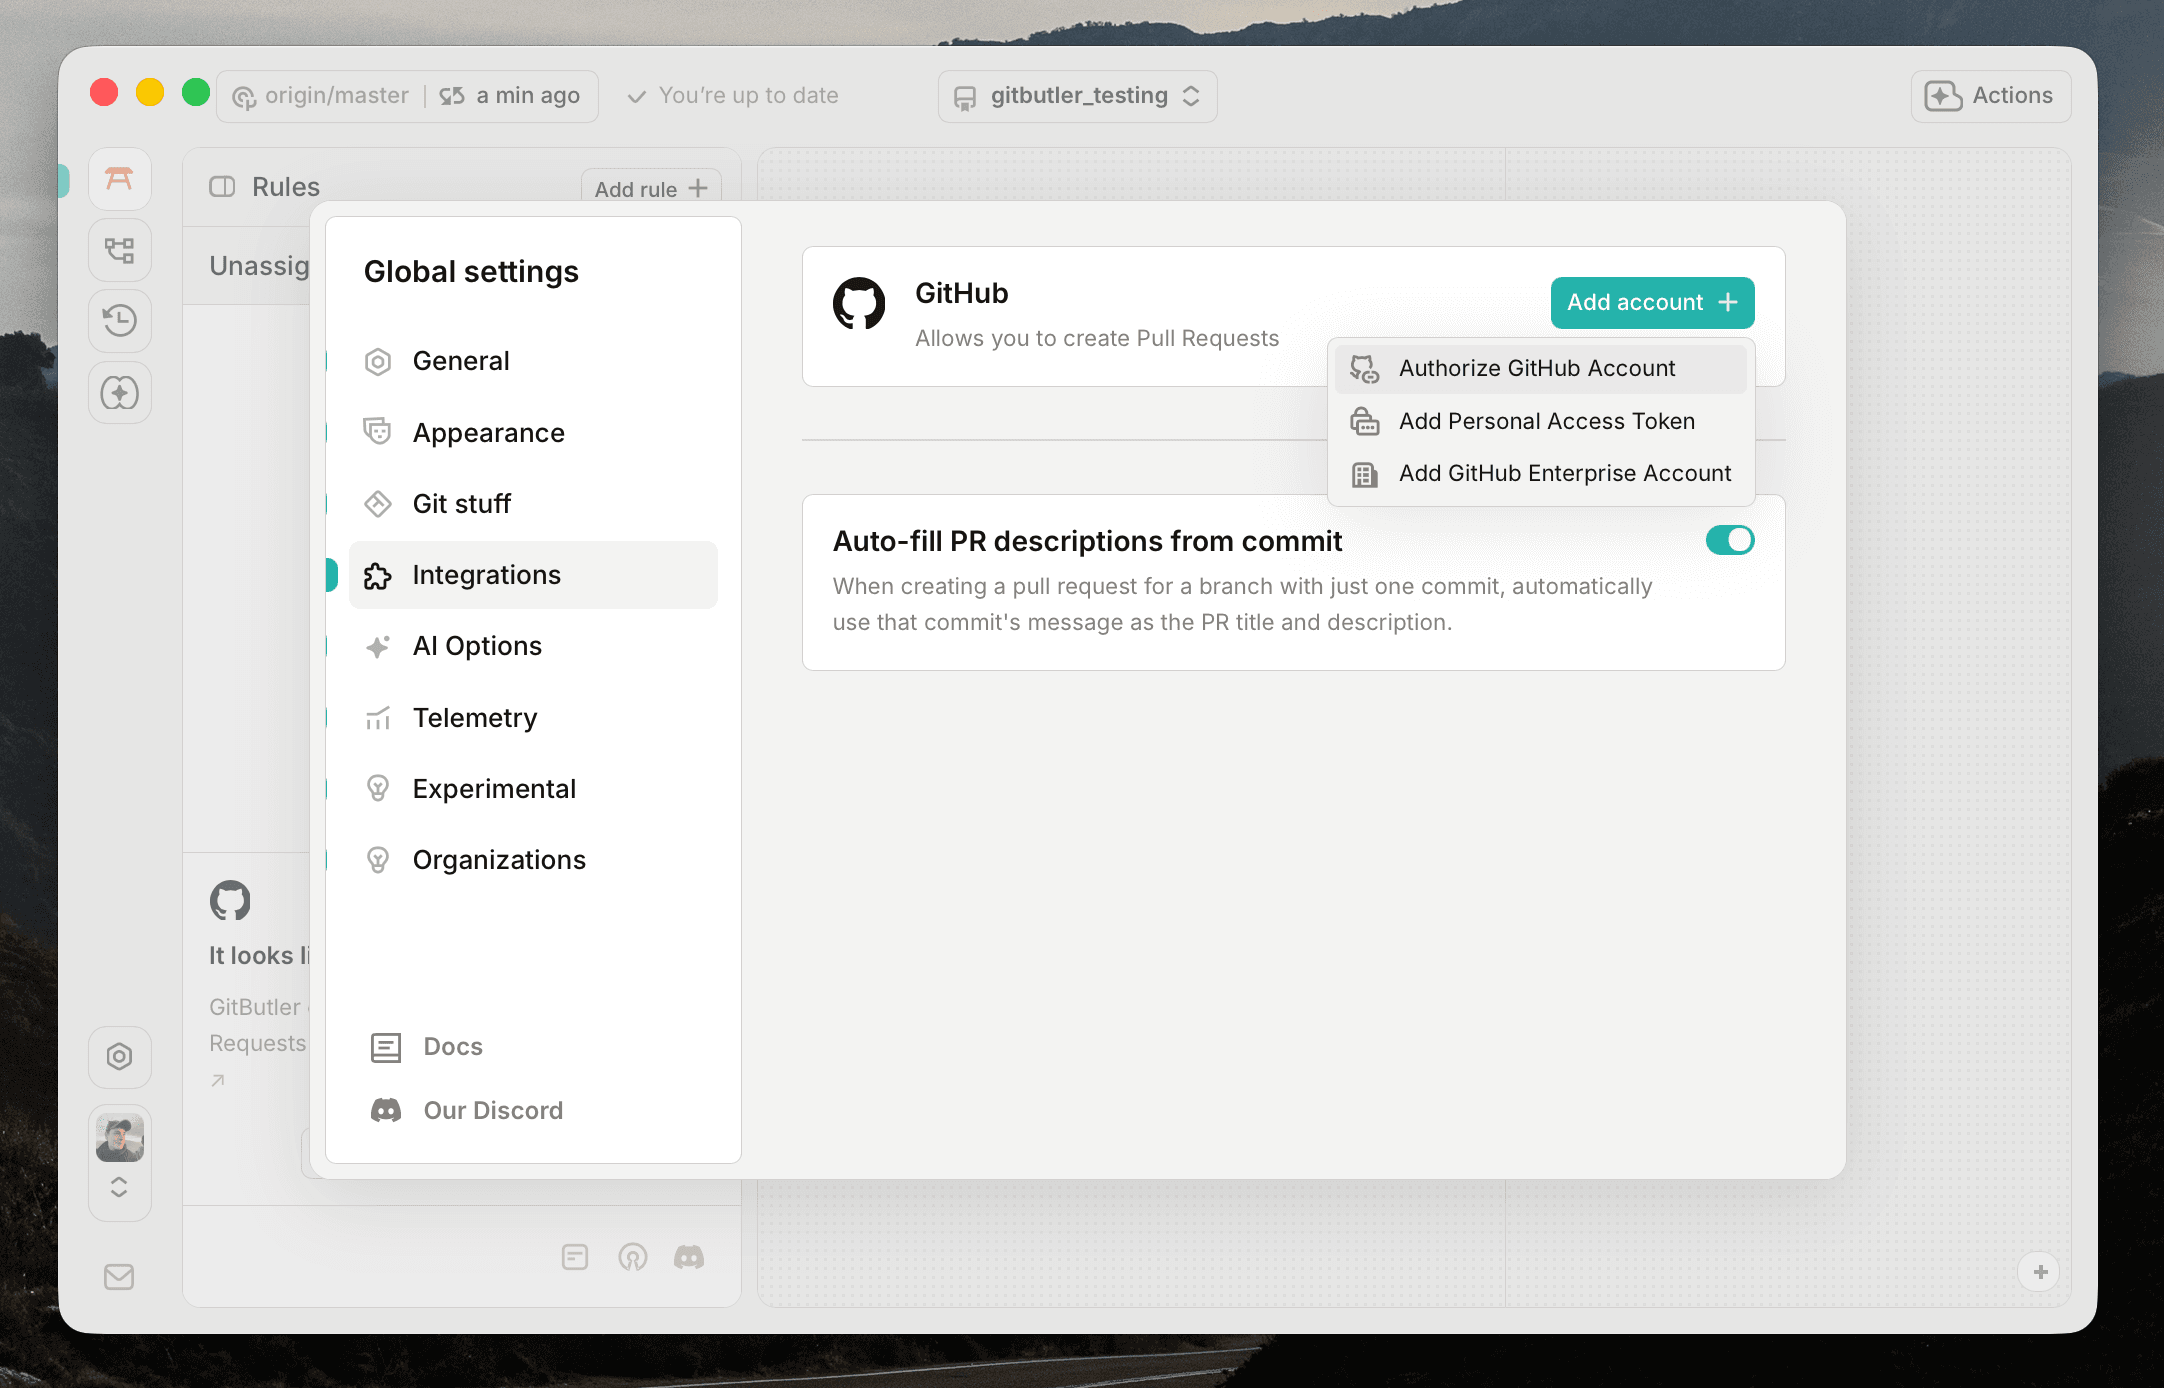Toggle the Telemetry settings section

(474, 717)
